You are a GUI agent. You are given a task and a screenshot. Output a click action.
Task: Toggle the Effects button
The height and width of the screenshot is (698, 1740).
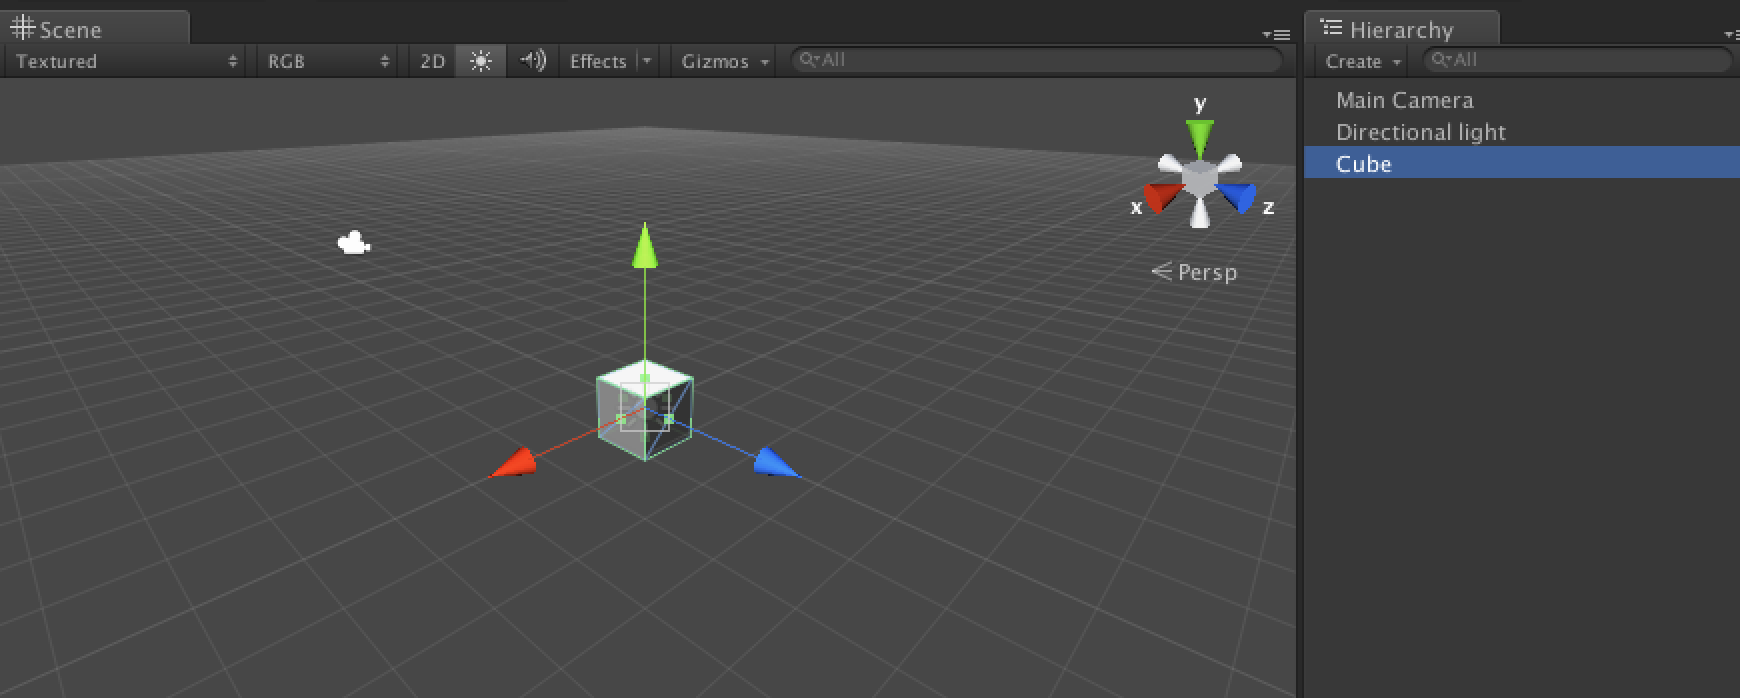pos(598,61)
